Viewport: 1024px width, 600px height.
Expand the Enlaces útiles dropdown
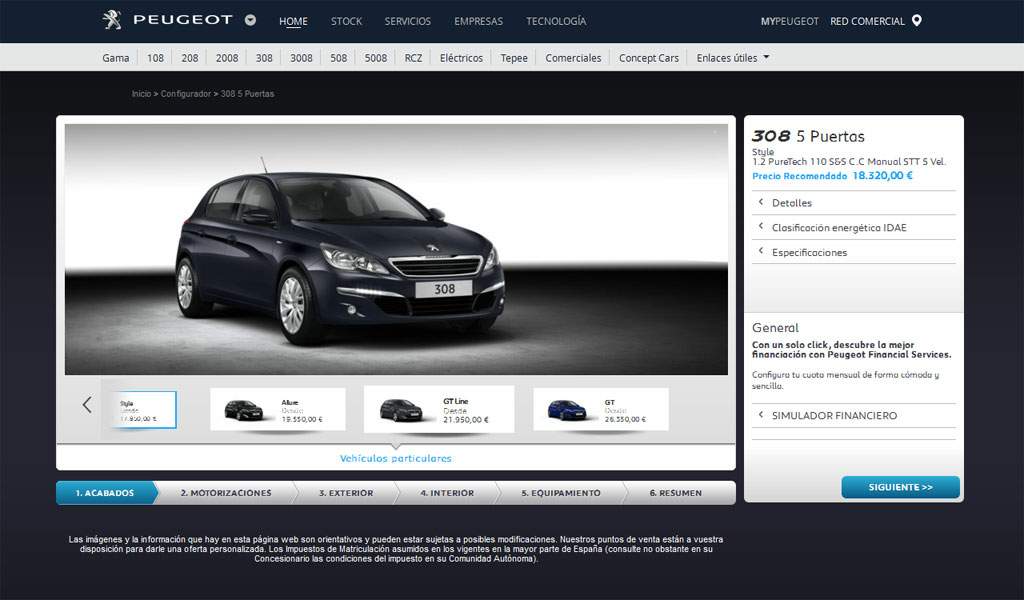pos(733,58)
